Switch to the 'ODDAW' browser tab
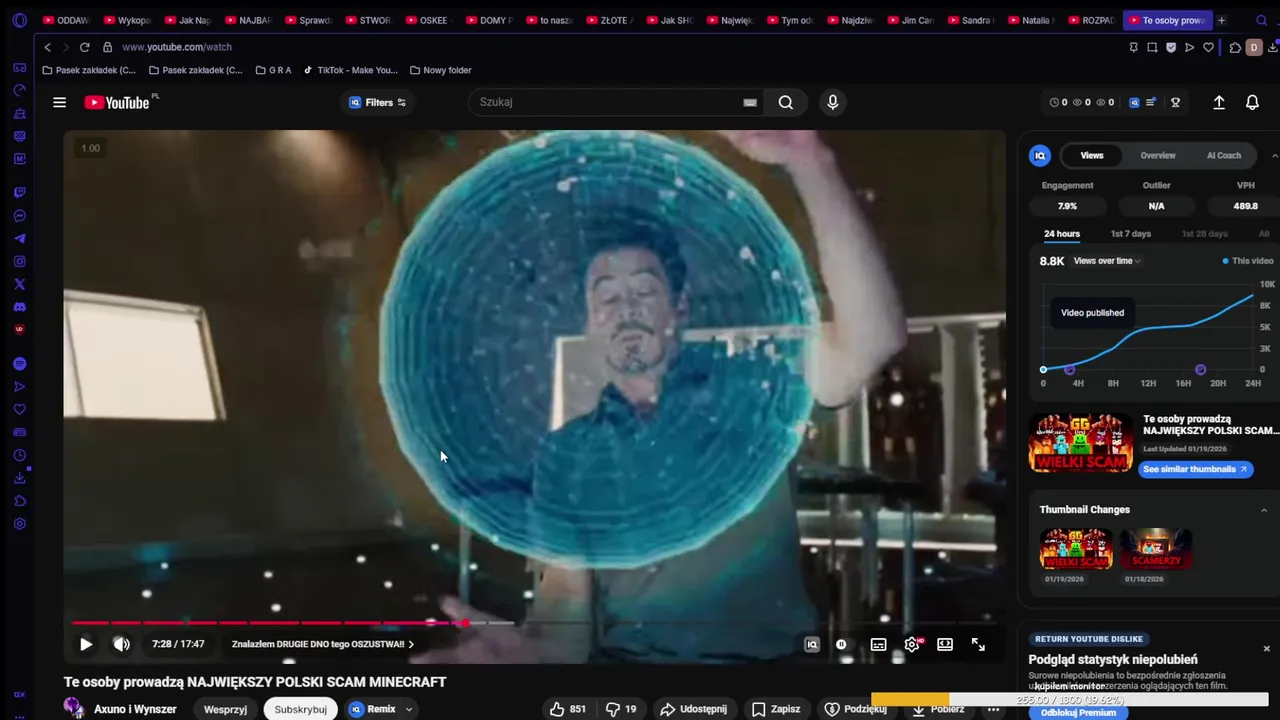The height and width of the screenshot is (720, 1280). [69, 20]
